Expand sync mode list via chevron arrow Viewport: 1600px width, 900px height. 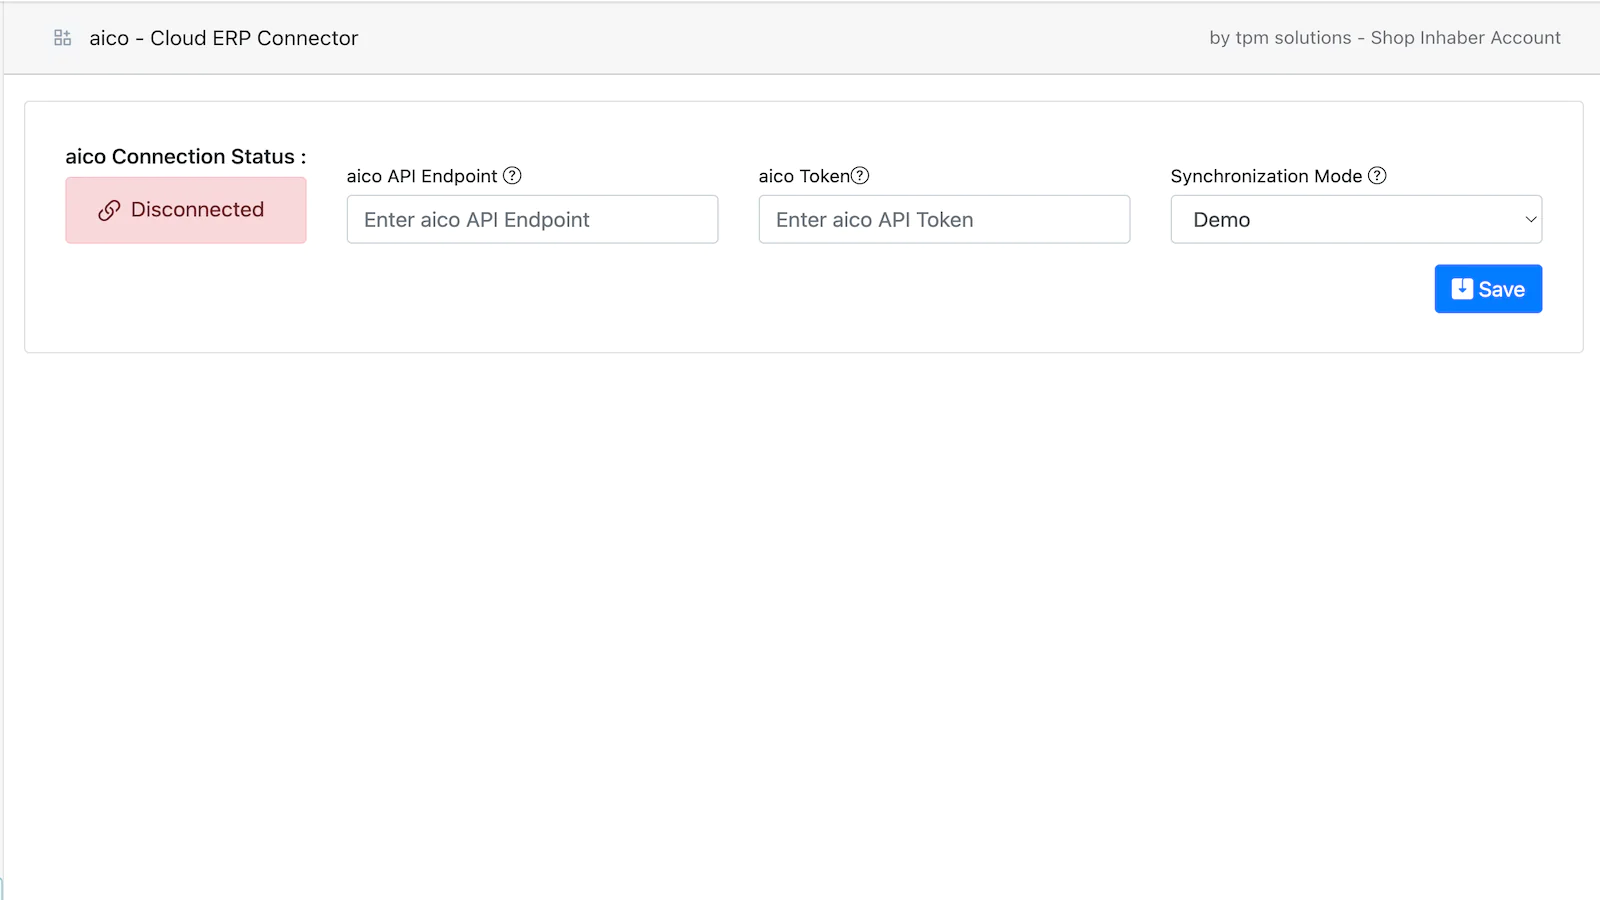click(x=1530, y=220)
